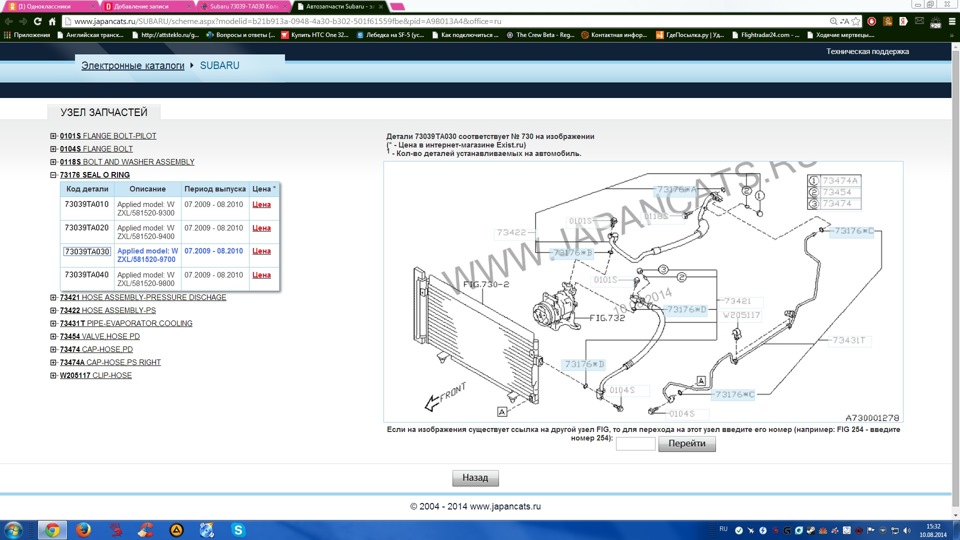Select part code 73039TA010 cell
This screenshot has height=540, width=960.
tap(87, 204)
